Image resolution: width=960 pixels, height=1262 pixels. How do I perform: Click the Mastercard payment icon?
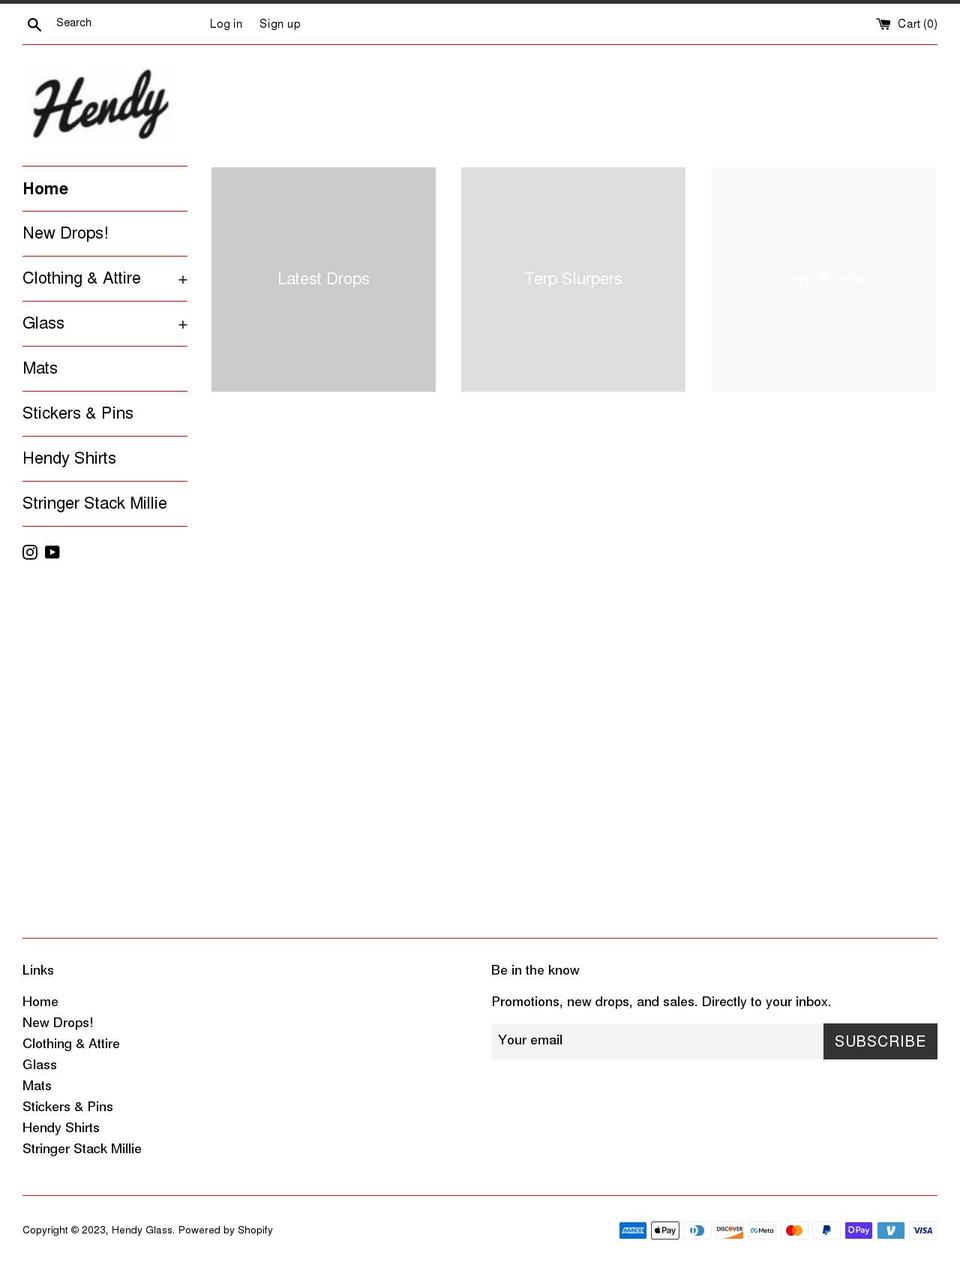794,1230
